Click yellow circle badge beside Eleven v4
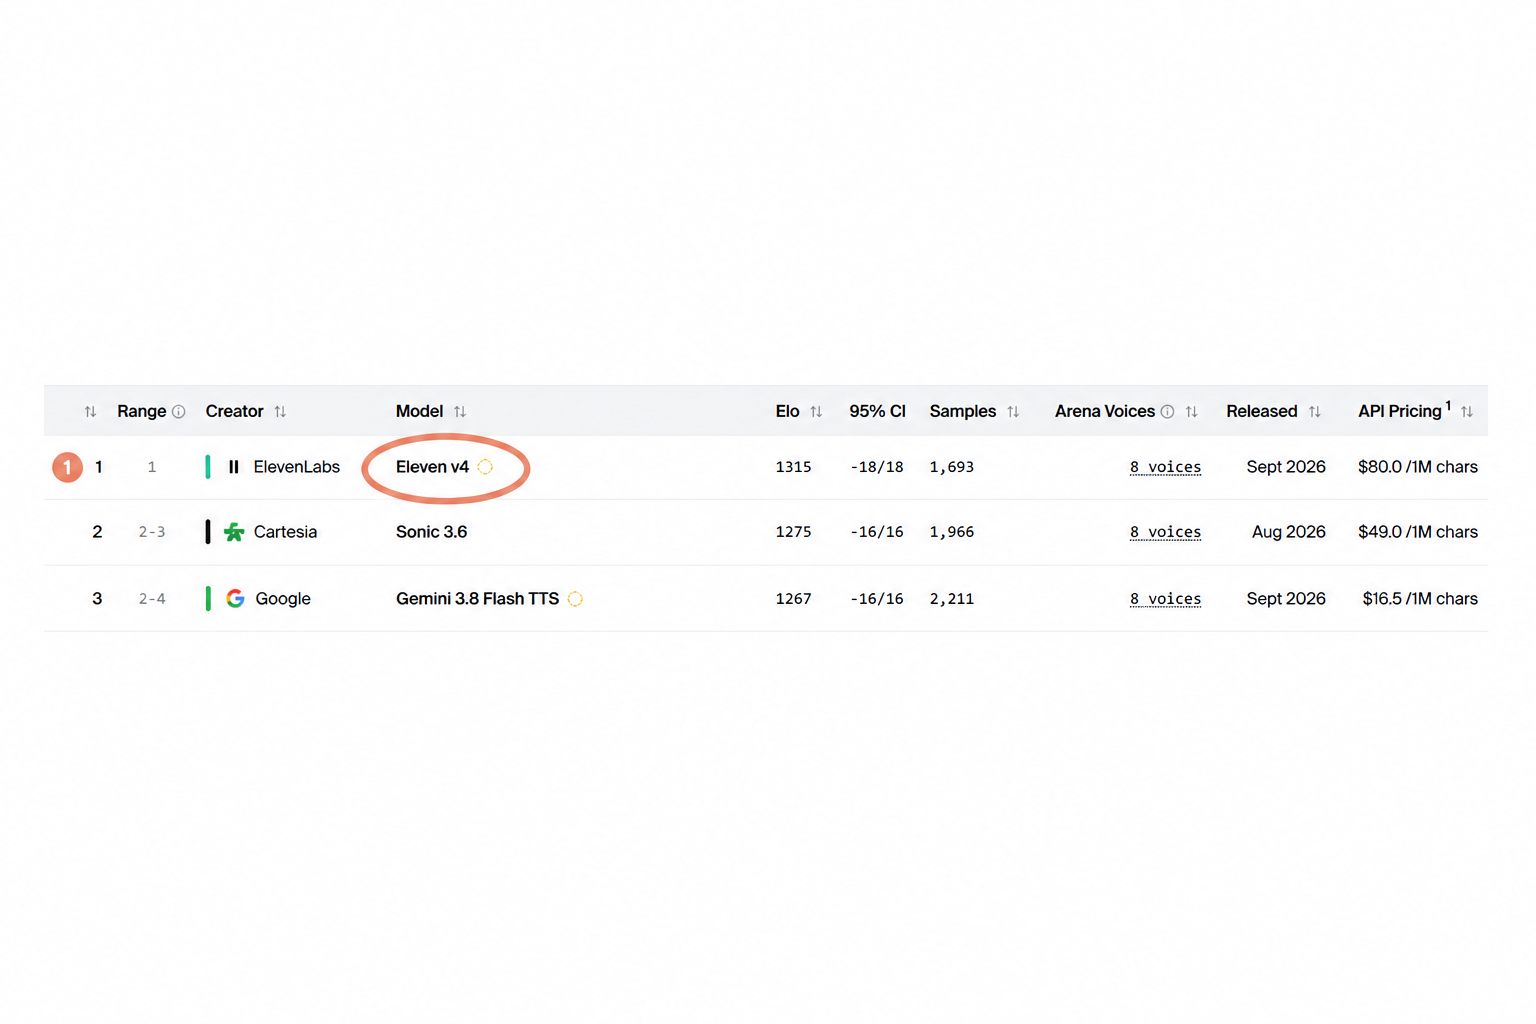Screen dimensions: 1536x1024 point(485,467)
